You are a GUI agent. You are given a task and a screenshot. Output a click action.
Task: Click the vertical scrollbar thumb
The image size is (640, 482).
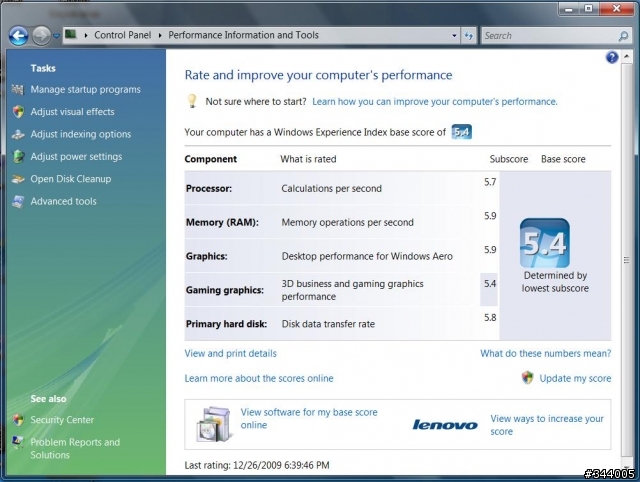pos(626,260)
